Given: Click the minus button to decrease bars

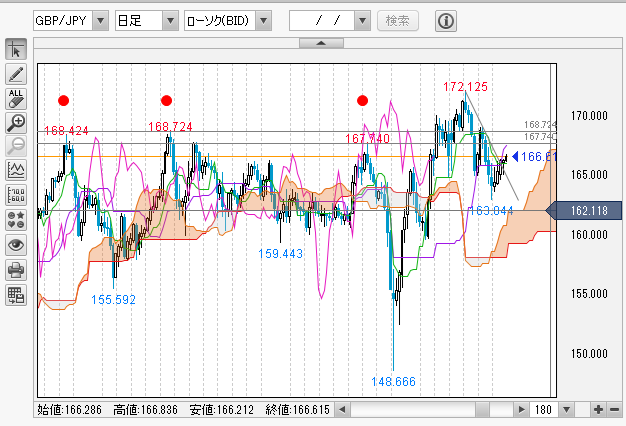Looking at the screenshot, I should tap(614, 410).
